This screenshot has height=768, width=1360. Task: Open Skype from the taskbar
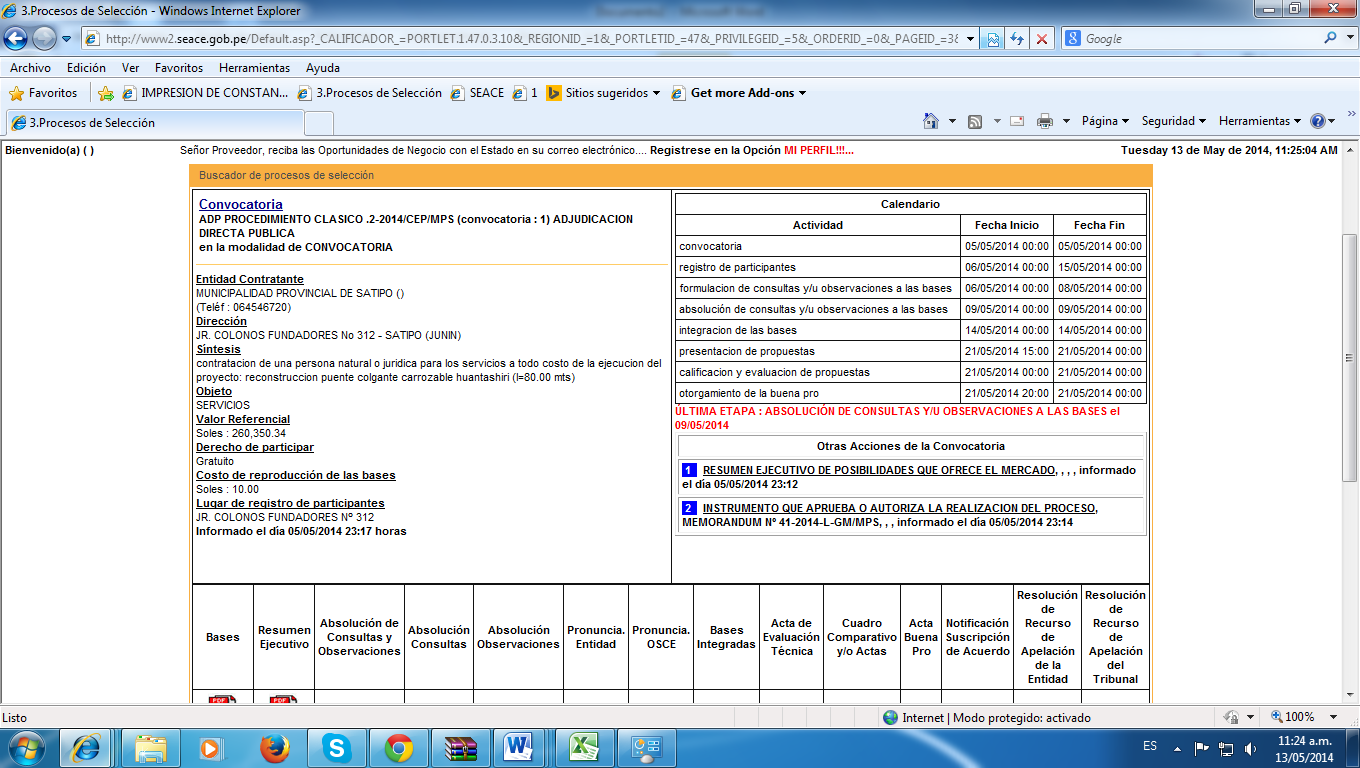click(337, 747)
